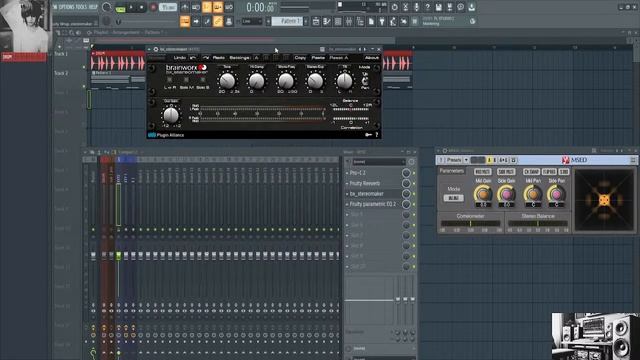Click Undo in bx_stereomaker toolbar
The height and width of the screenshot is (360, 640).
[x=180, y=58]
